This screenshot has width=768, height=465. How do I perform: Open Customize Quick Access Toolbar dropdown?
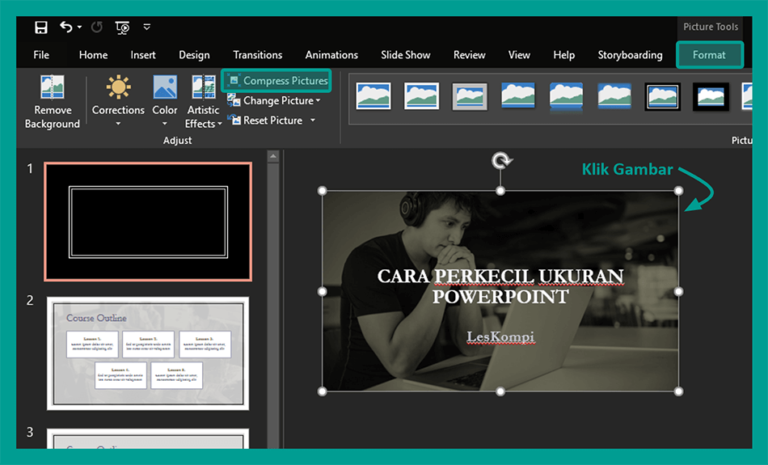coord(146,27)
